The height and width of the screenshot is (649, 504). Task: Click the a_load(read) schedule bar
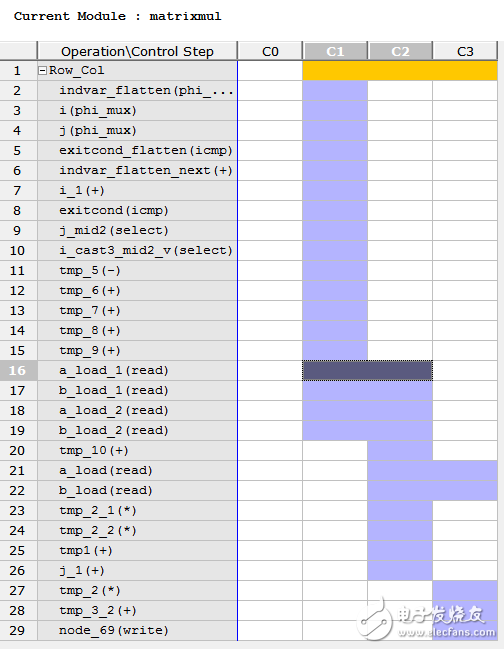432,471
